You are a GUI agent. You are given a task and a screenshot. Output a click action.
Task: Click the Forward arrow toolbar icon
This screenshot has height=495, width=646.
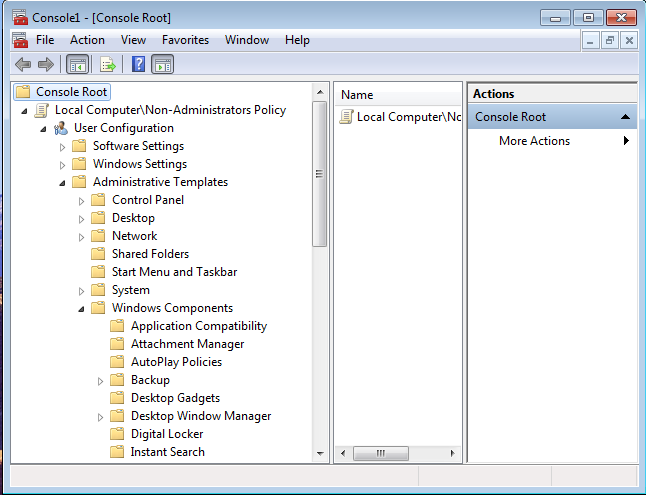tap(45, 65)
